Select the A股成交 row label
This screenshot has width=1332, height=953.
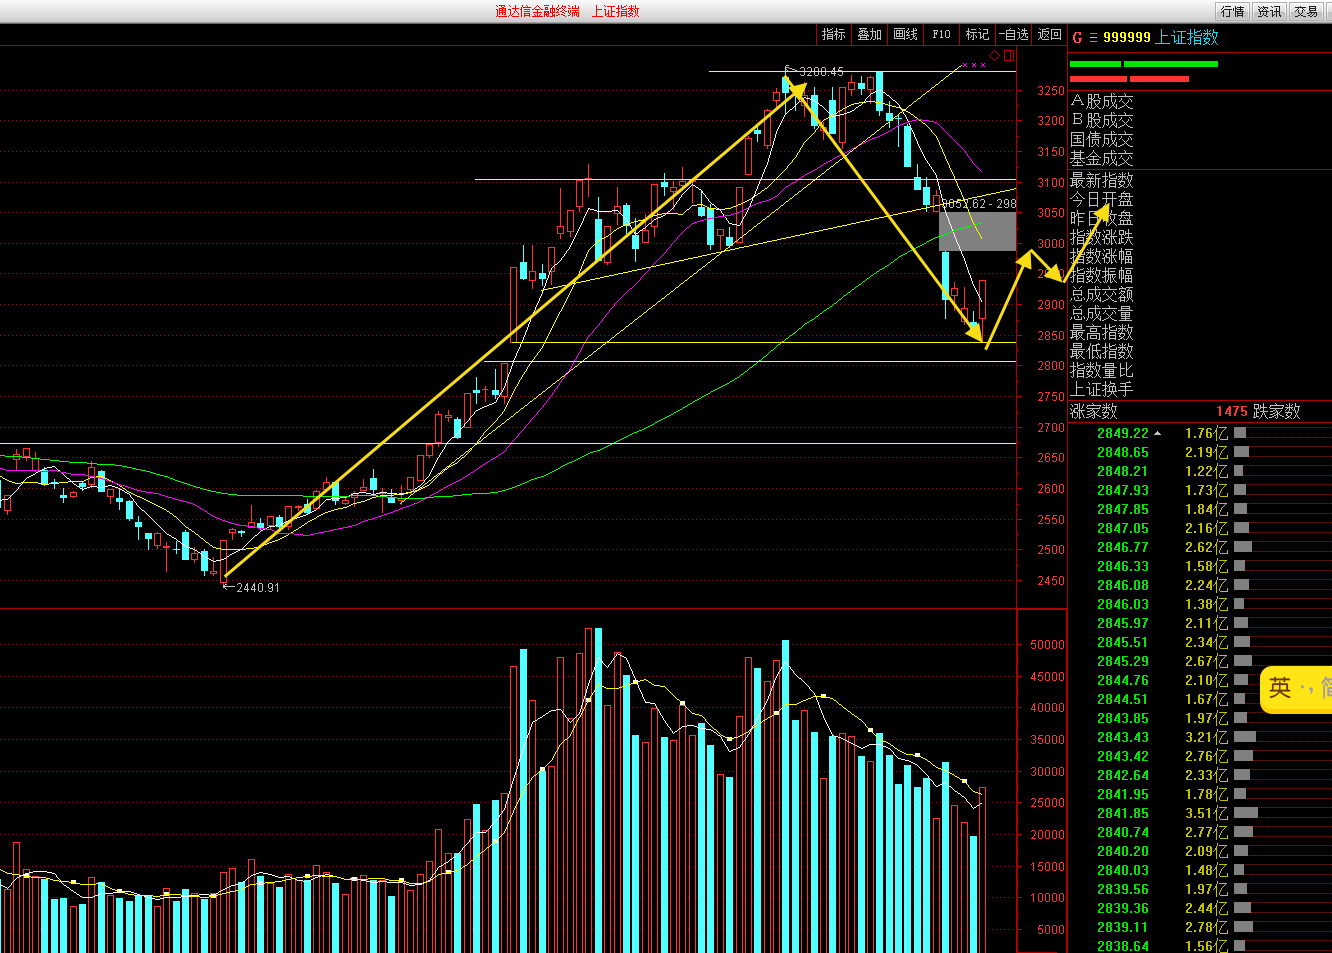[1102, 101]
